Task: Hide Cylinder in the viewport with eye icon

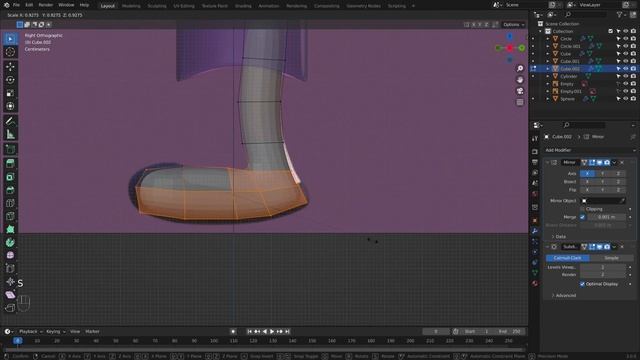Action: (626, 76)
